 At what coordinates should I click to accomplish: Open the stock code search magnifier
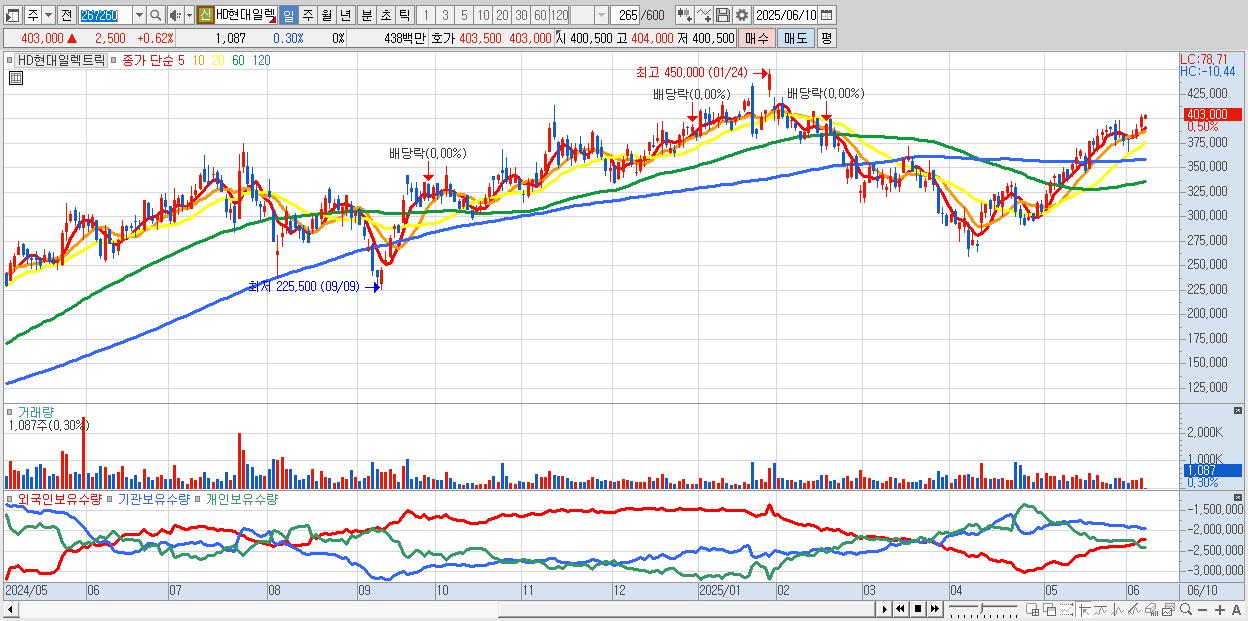coord(156,15)
